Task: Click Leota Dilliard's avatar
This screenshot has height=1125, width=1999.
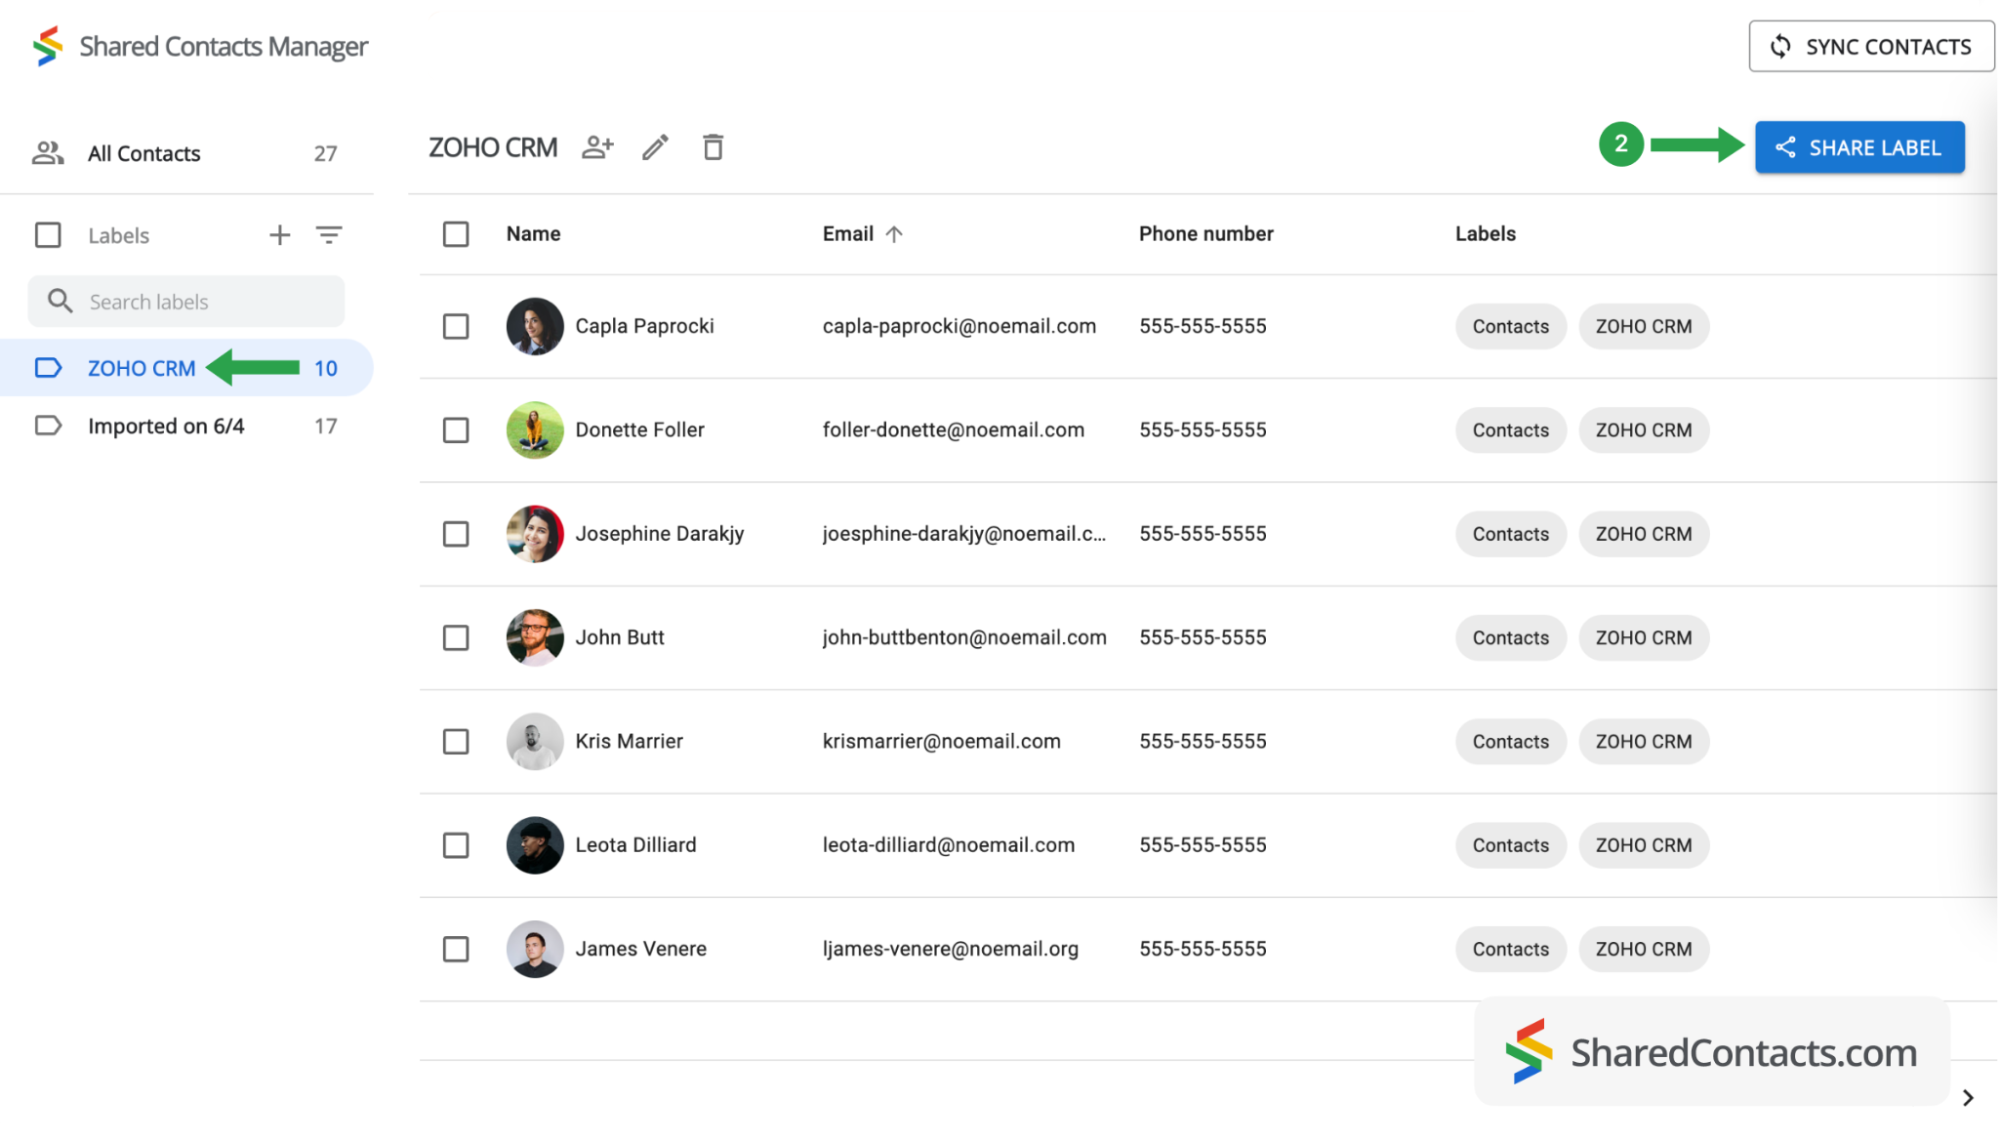Action: pos(535,845)
